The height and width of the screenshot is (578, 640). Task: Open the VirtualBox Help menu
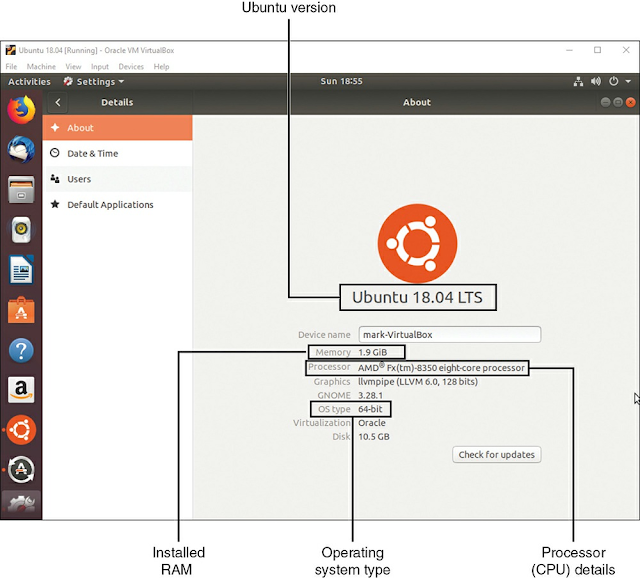coord(161,66)
